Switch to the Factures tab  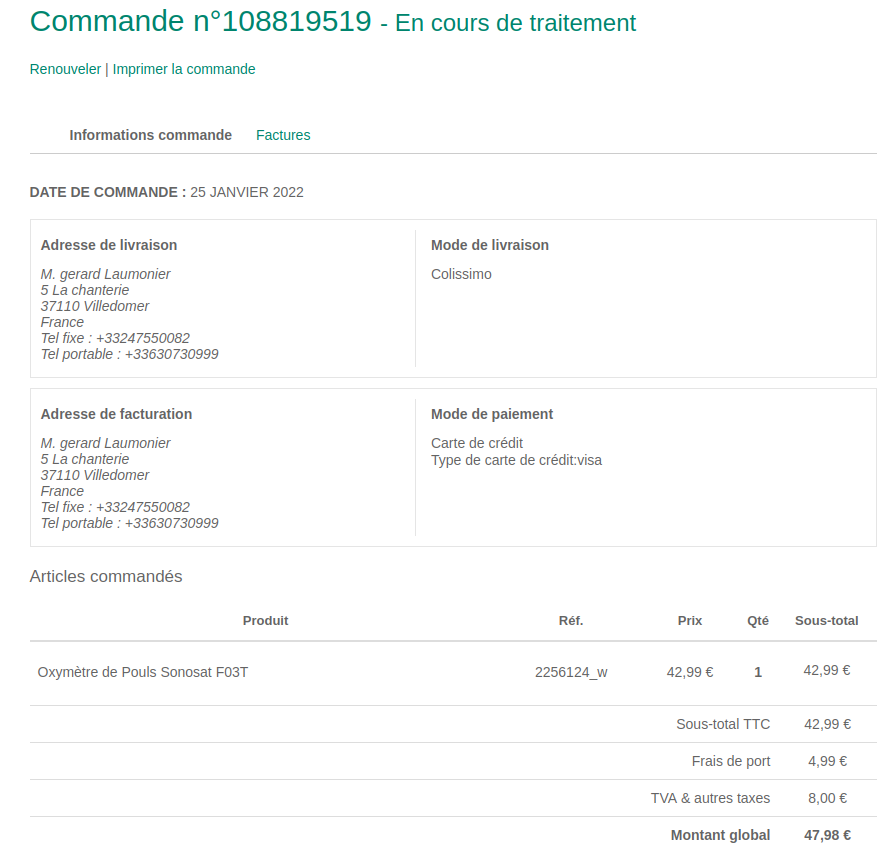(283, 135)
